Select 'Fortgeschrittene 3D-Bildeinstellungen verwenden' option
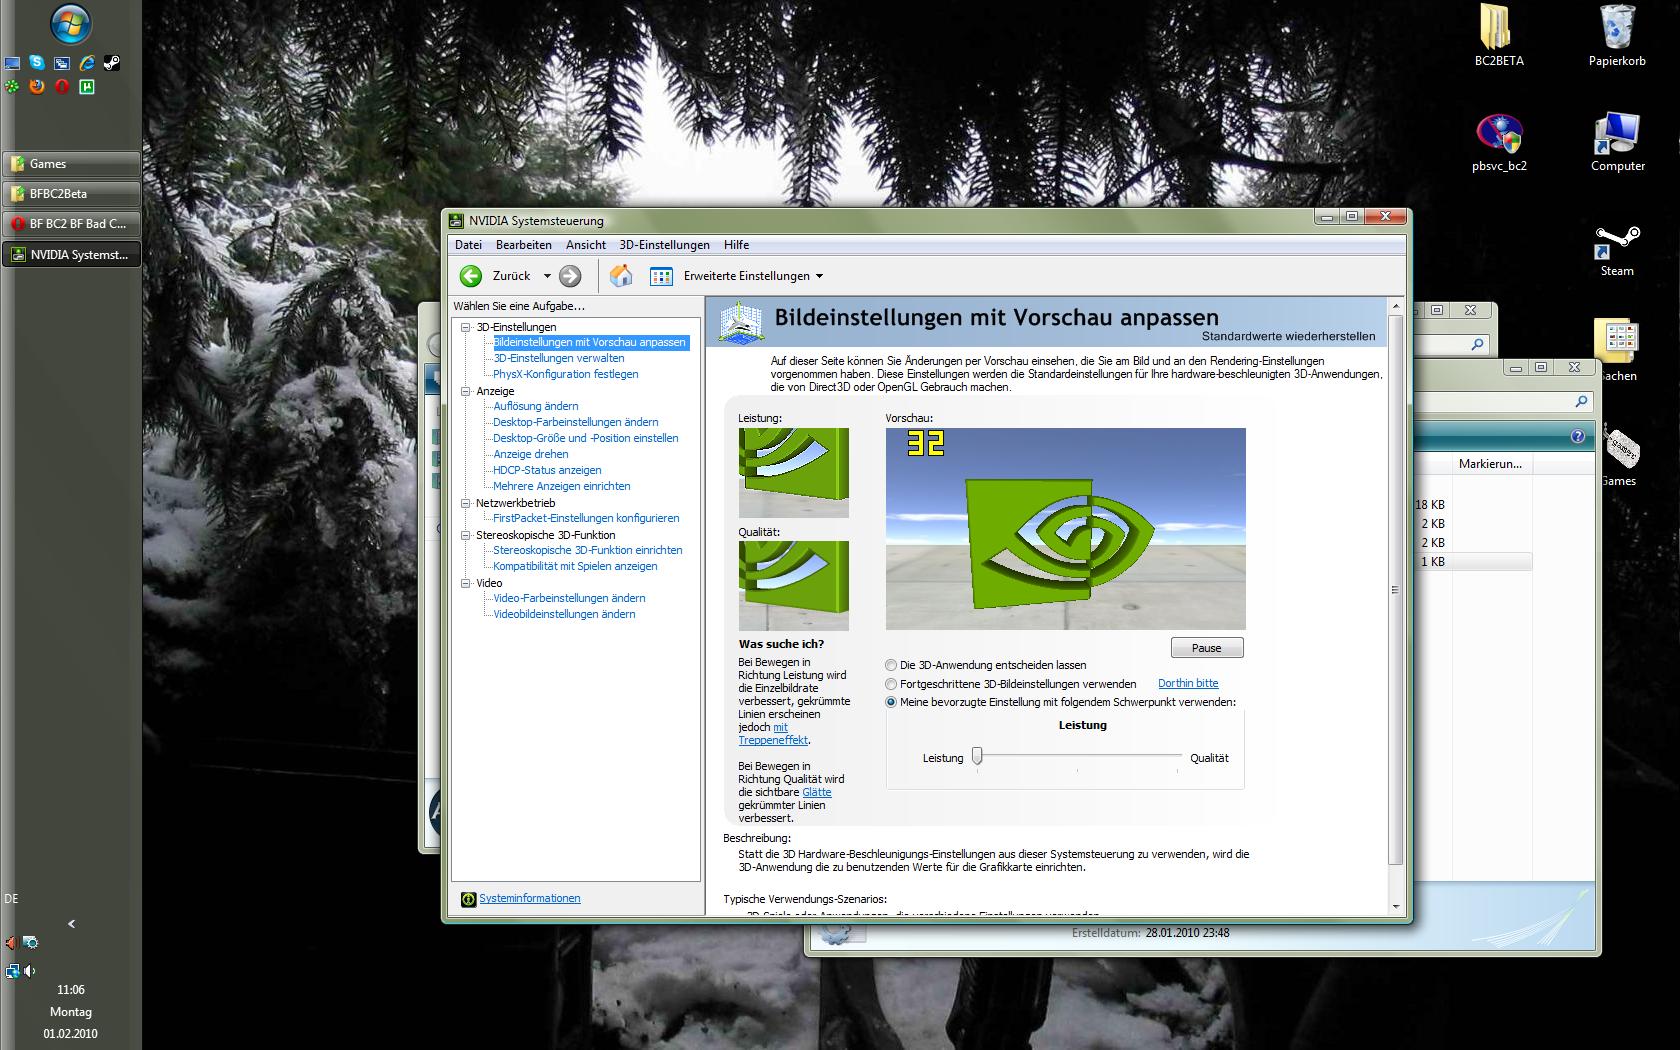1680x1050 pixels. [x=891, y=684]
